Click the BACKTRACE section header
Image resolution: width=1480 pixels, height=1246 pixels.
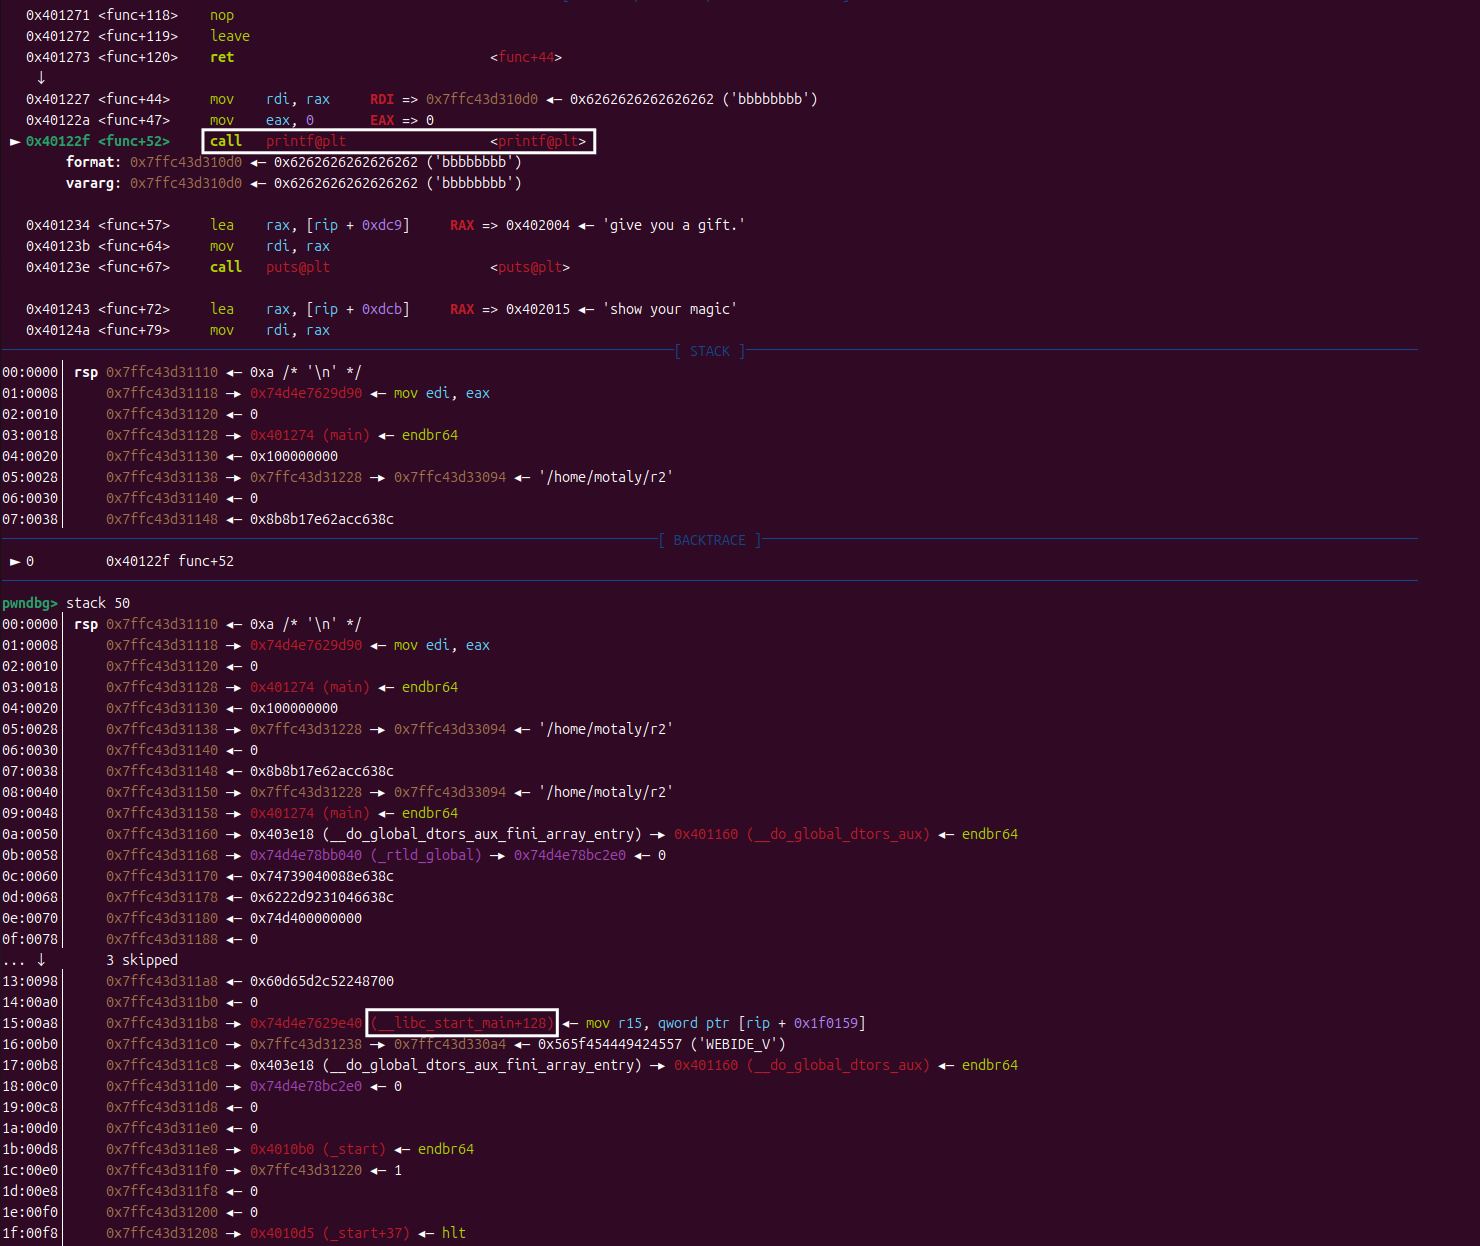coord(709,540)
